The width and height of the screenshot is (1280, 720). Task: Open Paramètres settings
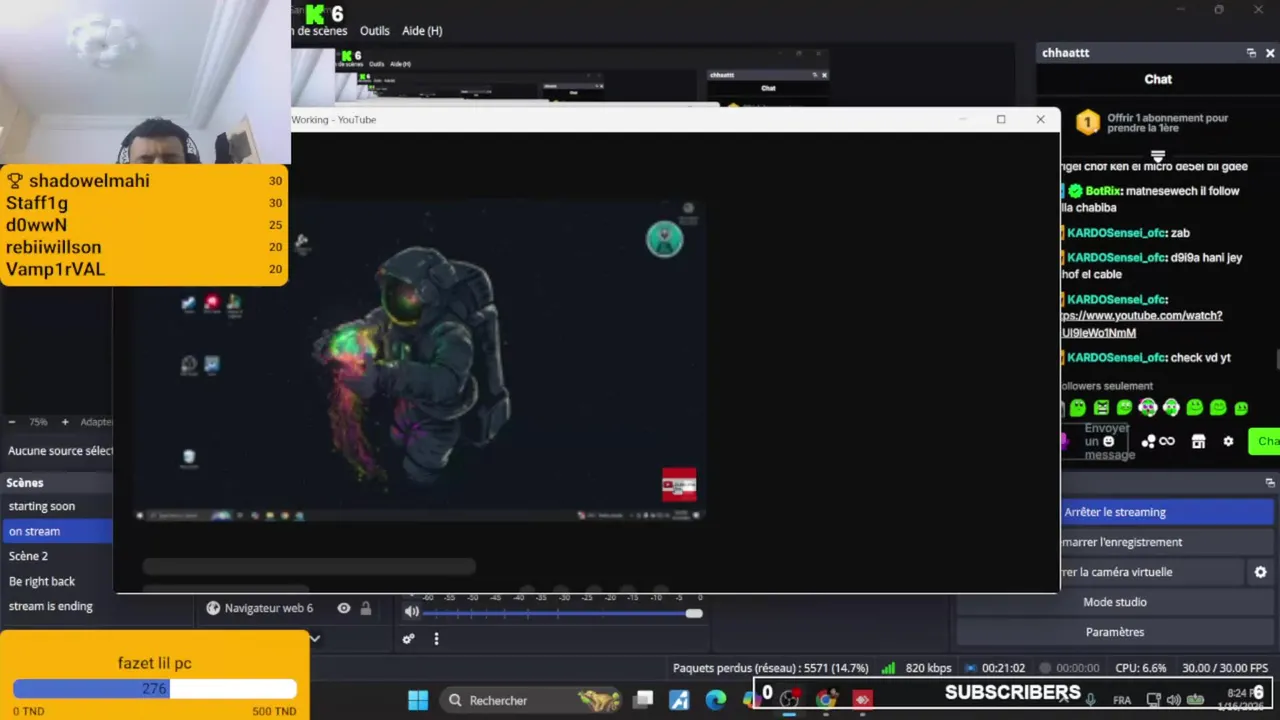1115,632
